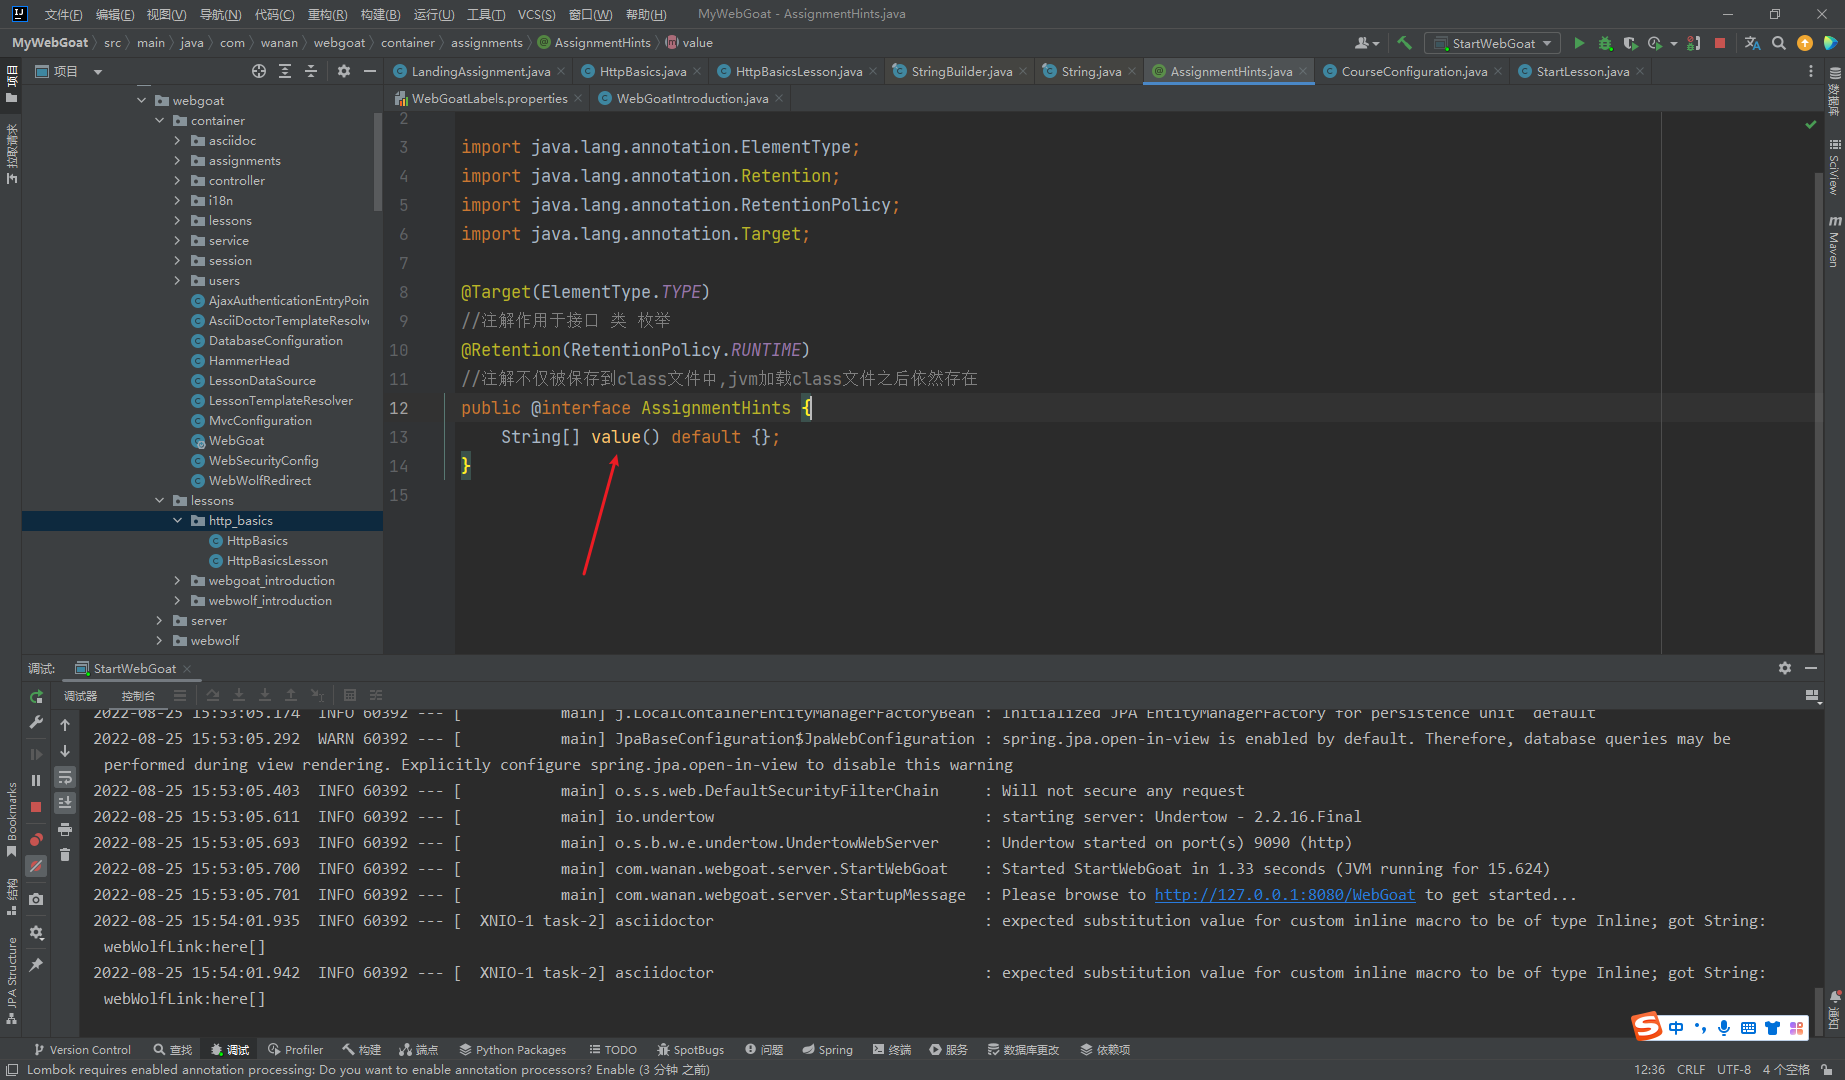Toggle the Sogou microphone voice input
The height and width of the screenshot is (1080, 1845).
1724,1028
